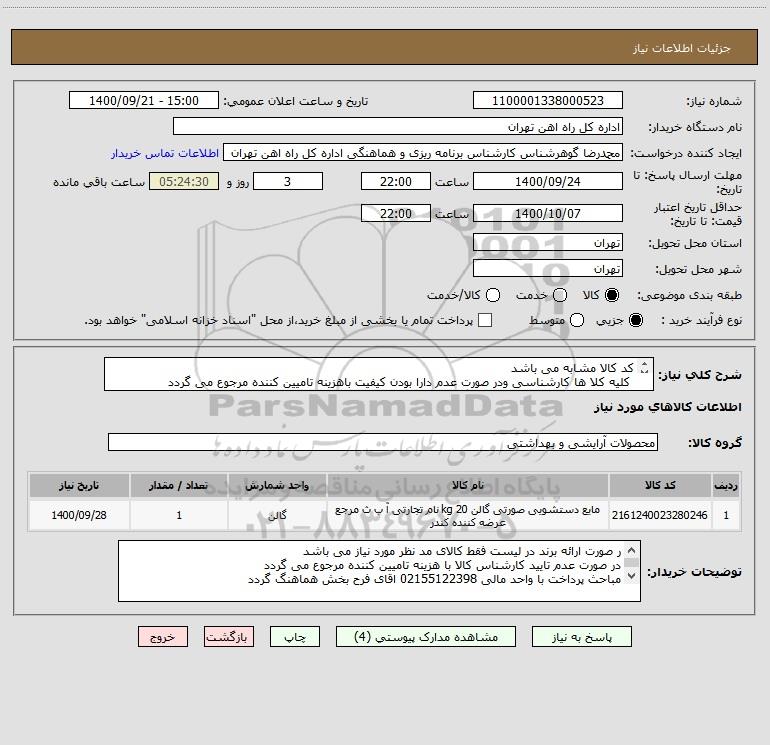
Task: Click the گروه کالا field محصولات آرایشی و بهداشتی
Action: [x=383, y=442]
